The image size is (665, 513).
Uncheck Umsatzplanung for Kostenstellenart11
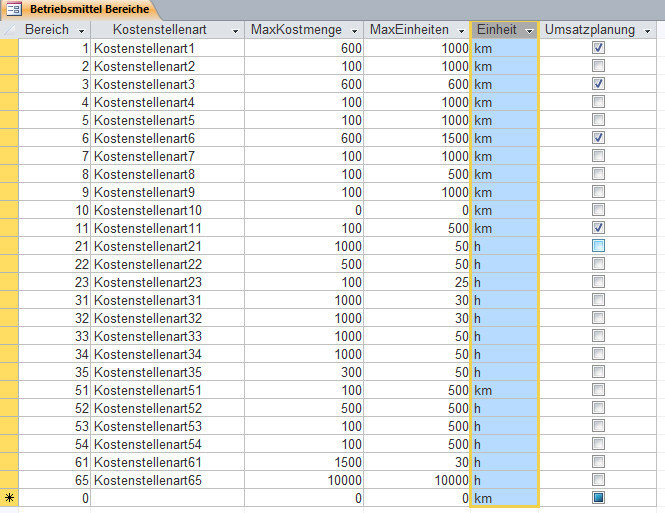pos(598,228)
